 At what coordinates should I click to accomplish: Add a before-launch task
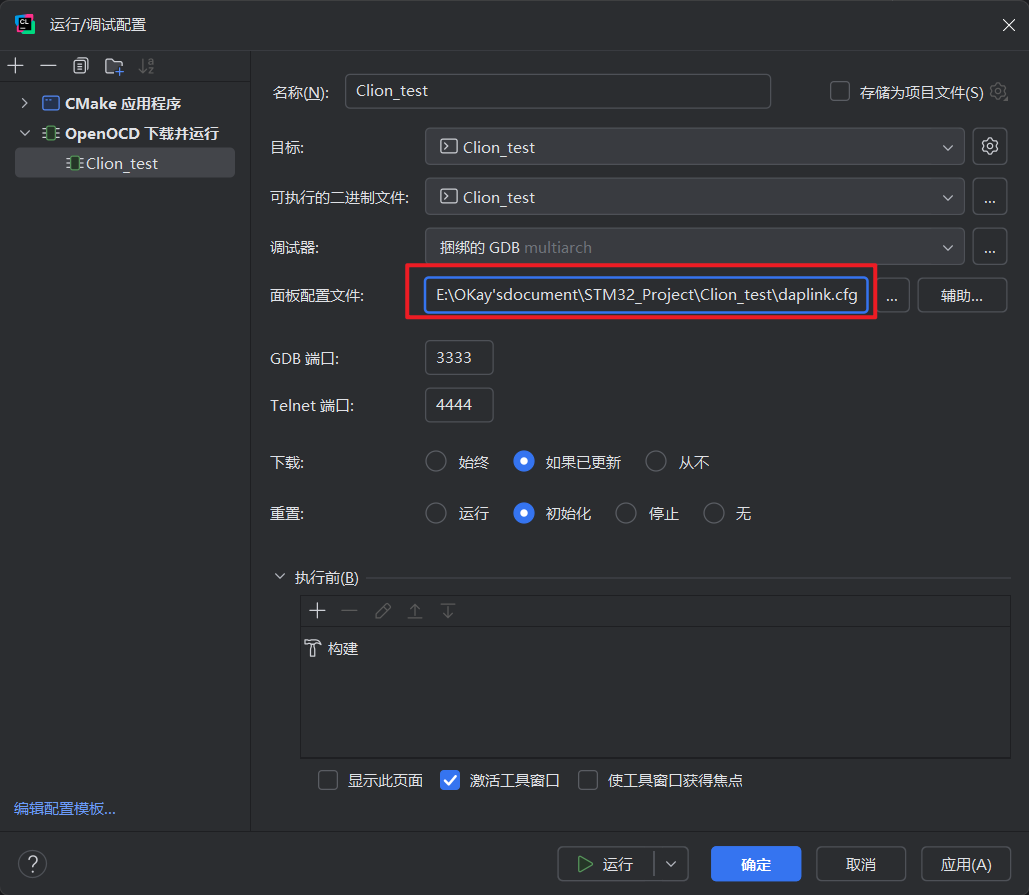click(318, 611)
